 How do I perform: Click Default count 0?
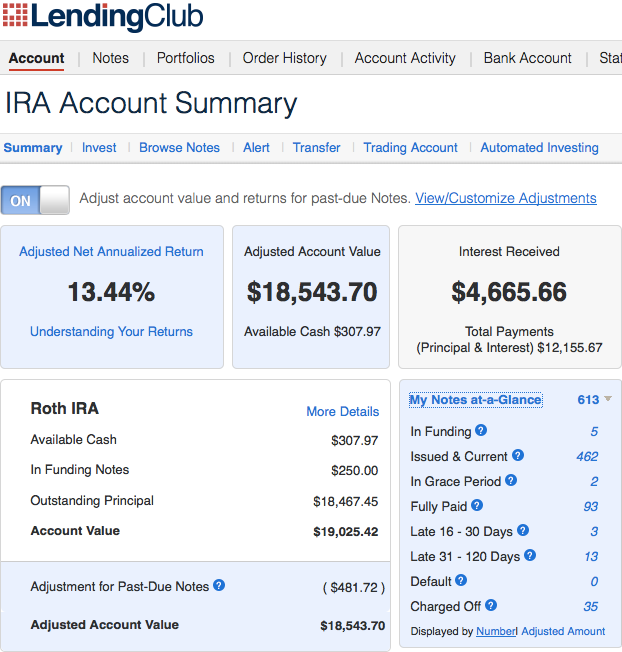click(x=594, y=581)
